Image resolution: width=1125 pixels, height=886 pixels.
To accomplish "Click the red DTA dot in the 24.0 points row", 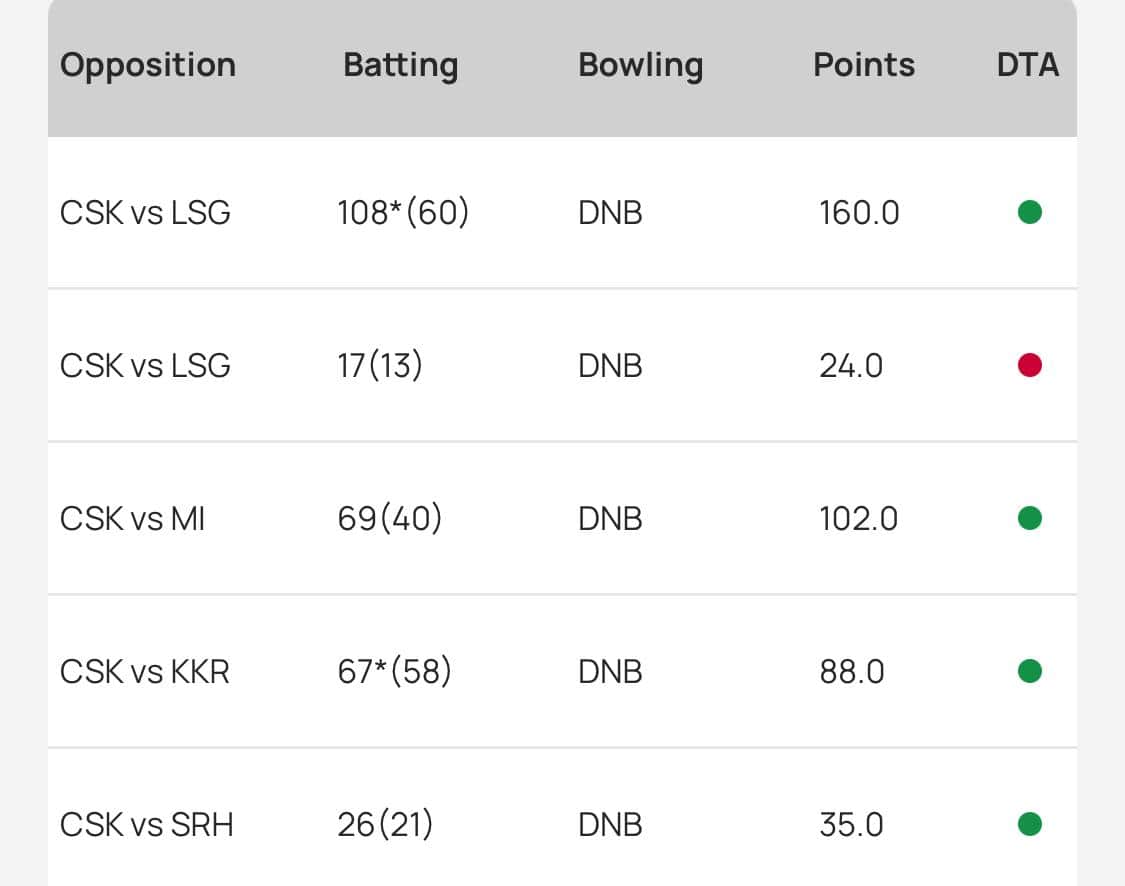I will tap(1029, 365).
